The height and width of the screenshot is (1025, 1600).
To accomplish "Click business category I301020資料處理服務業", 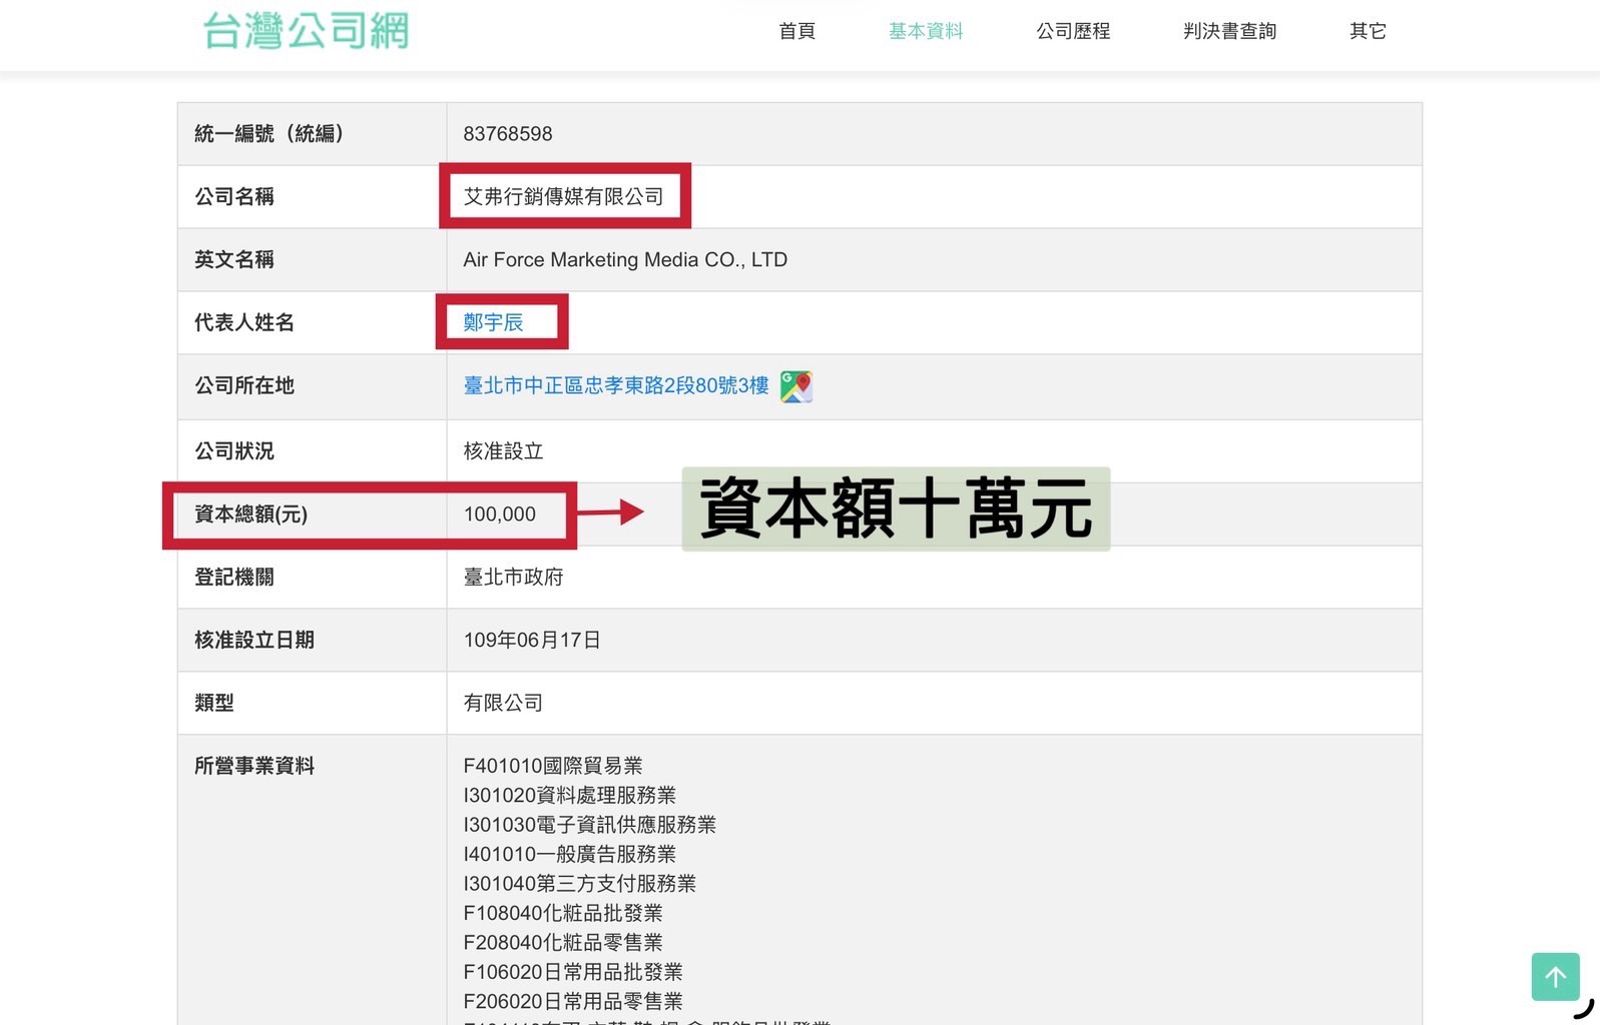I will [x=569, y=795].
